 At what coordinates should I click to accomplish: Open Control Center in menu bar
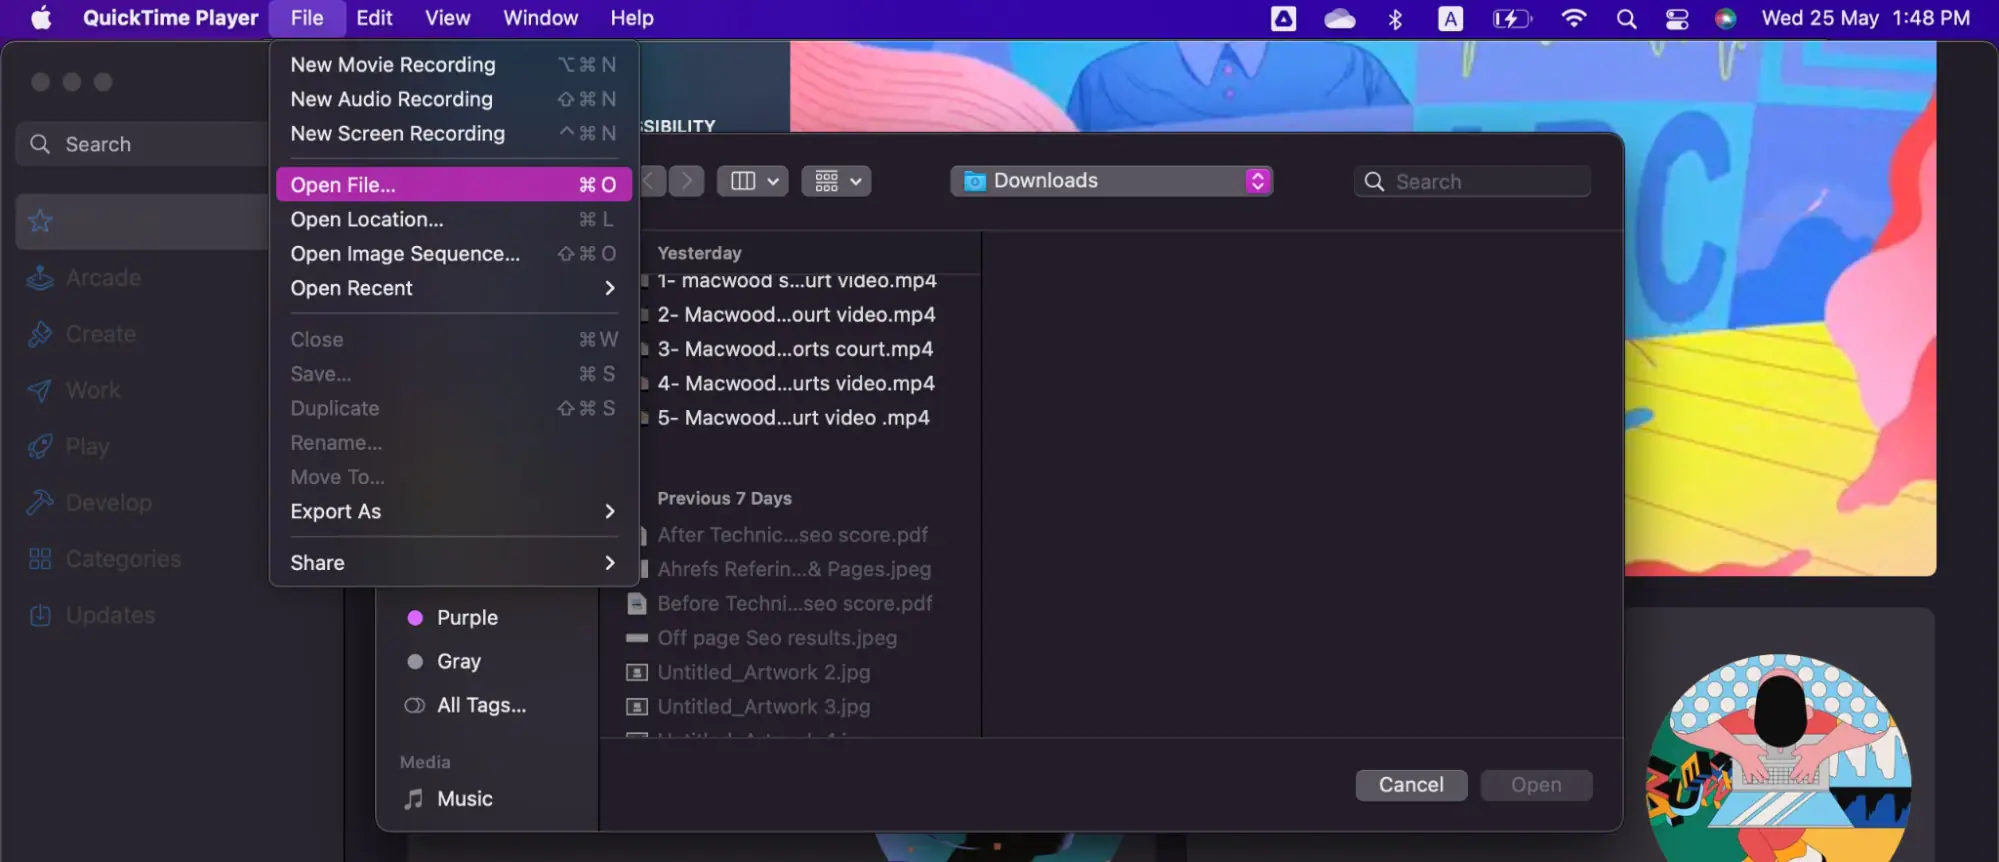tap(1677, 19)
